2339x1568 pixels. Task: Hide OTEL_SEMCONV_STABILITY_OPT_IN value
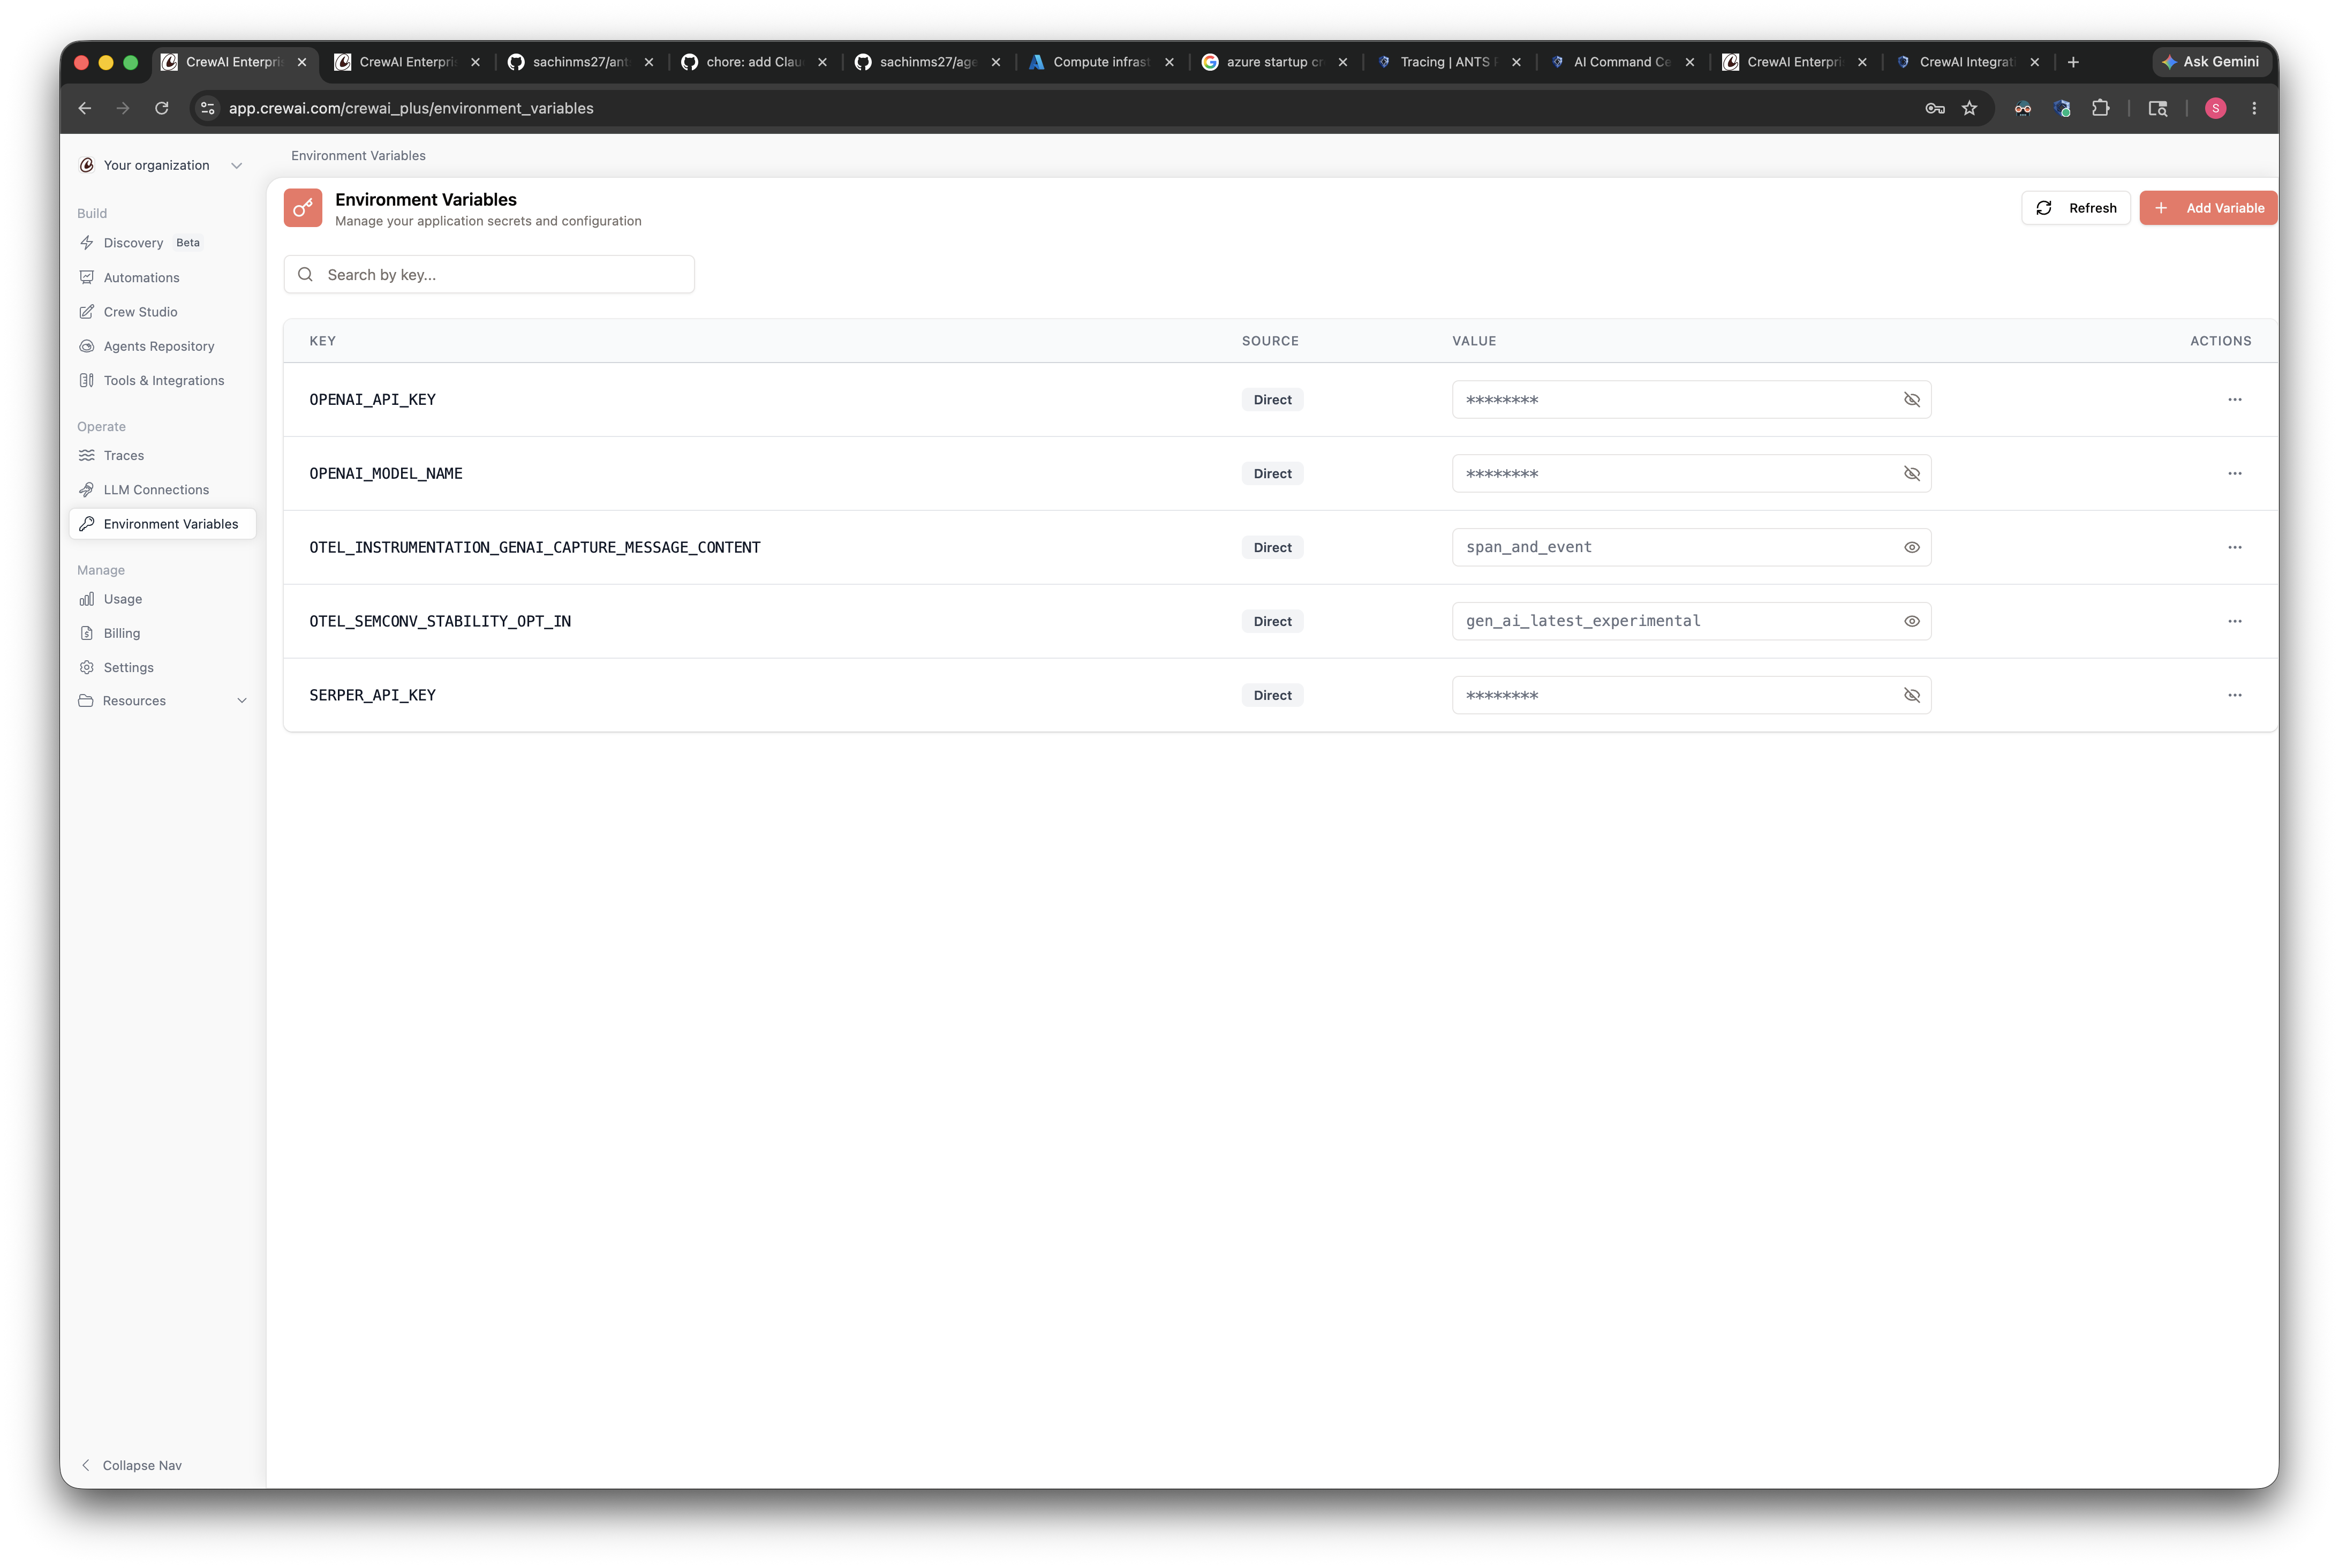[1911, 622]
